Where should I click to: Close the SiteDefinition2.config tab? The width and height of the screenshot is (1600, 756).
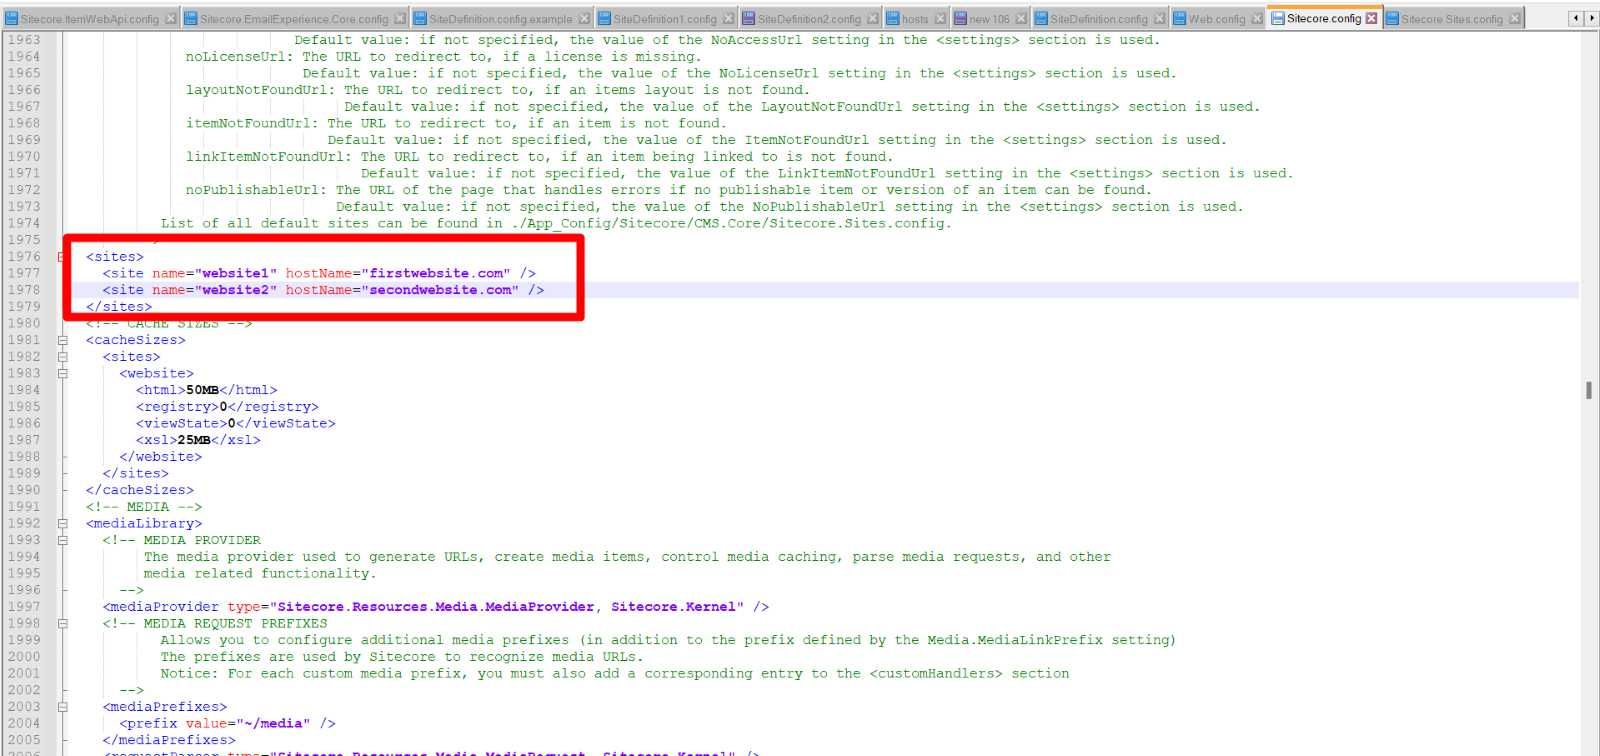tap(872, 18)
